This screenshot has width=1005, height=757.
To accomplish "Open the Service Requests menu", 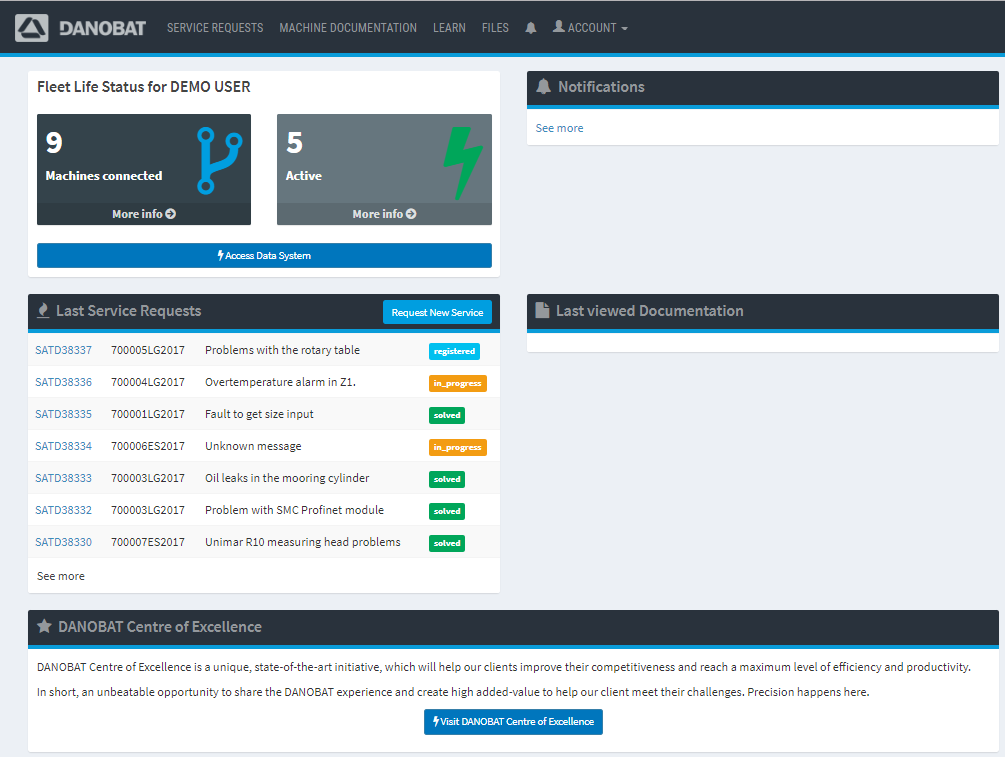I will [x=215, y=28].
